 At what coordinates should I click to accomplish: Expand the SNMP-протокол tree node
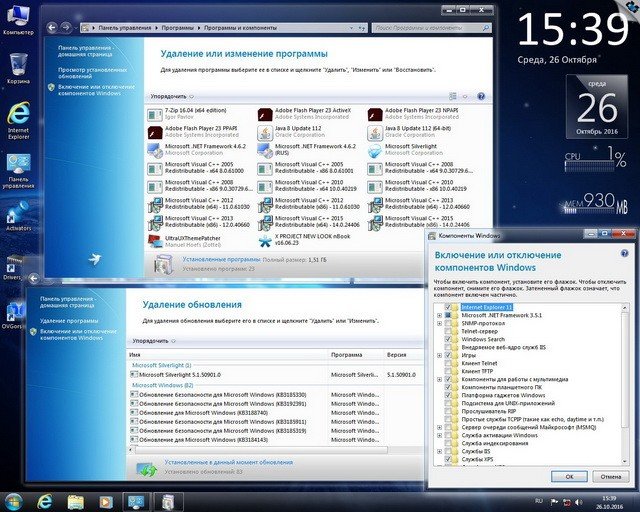(x=440, y=323)
